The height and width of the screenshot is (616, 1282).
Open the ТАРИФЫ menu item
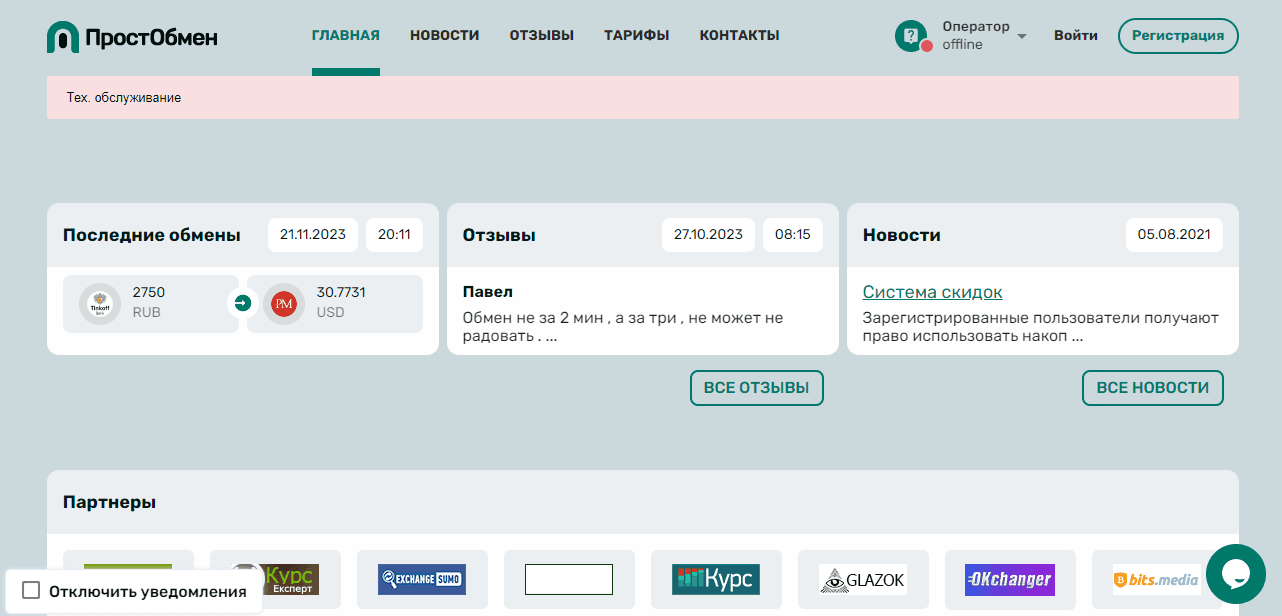[x=636, y=36]
